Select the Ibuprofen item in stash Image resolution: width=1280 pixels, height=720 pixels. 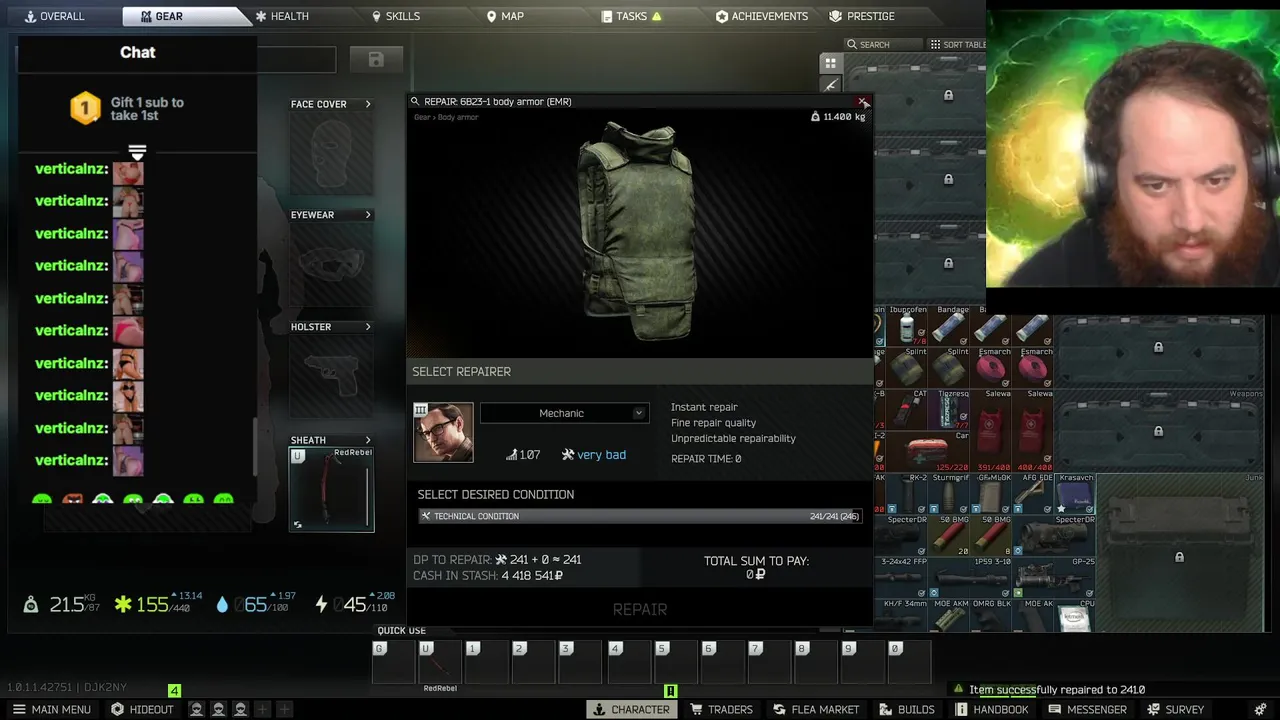[908, 326]
